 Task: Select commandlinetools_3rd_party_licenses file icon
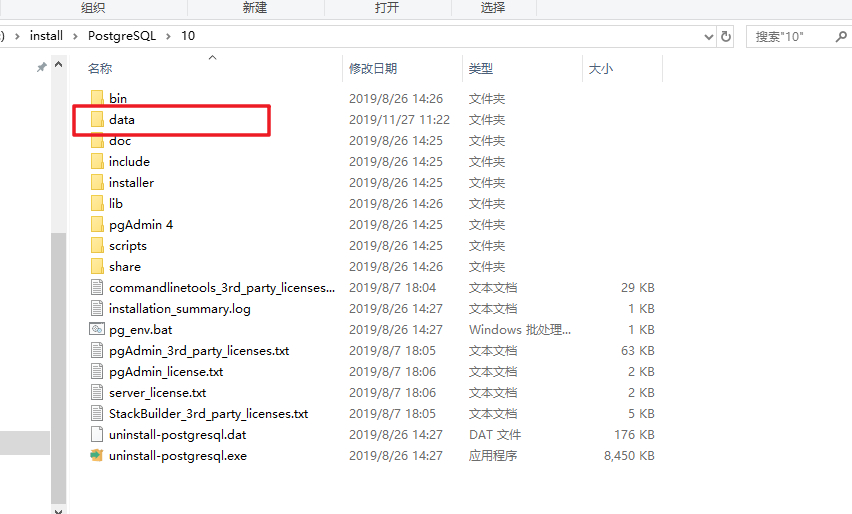(x=97, y=287)
